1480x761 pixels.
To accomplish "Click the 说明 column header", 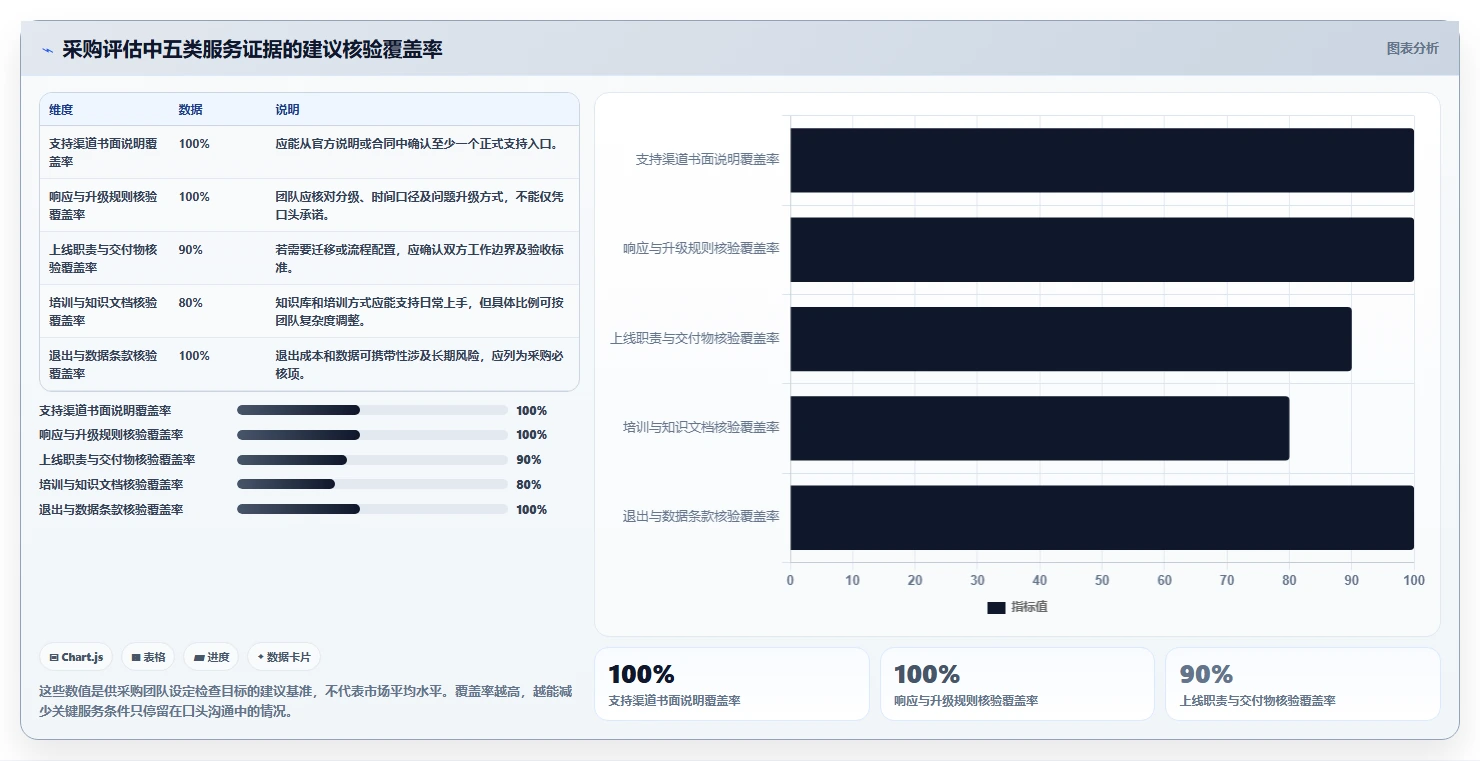I will [287, 110].
